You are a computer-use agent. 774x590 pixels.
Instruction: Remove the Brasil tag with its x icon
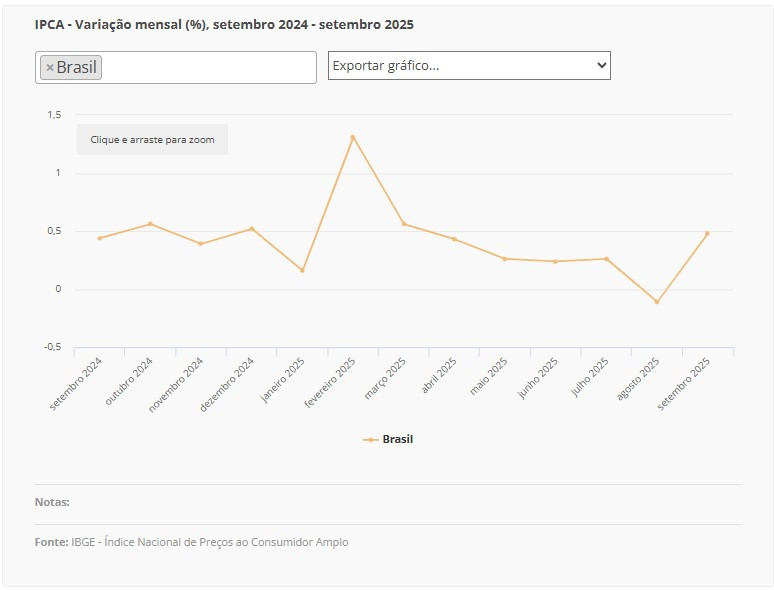click(x=50, y=68)
